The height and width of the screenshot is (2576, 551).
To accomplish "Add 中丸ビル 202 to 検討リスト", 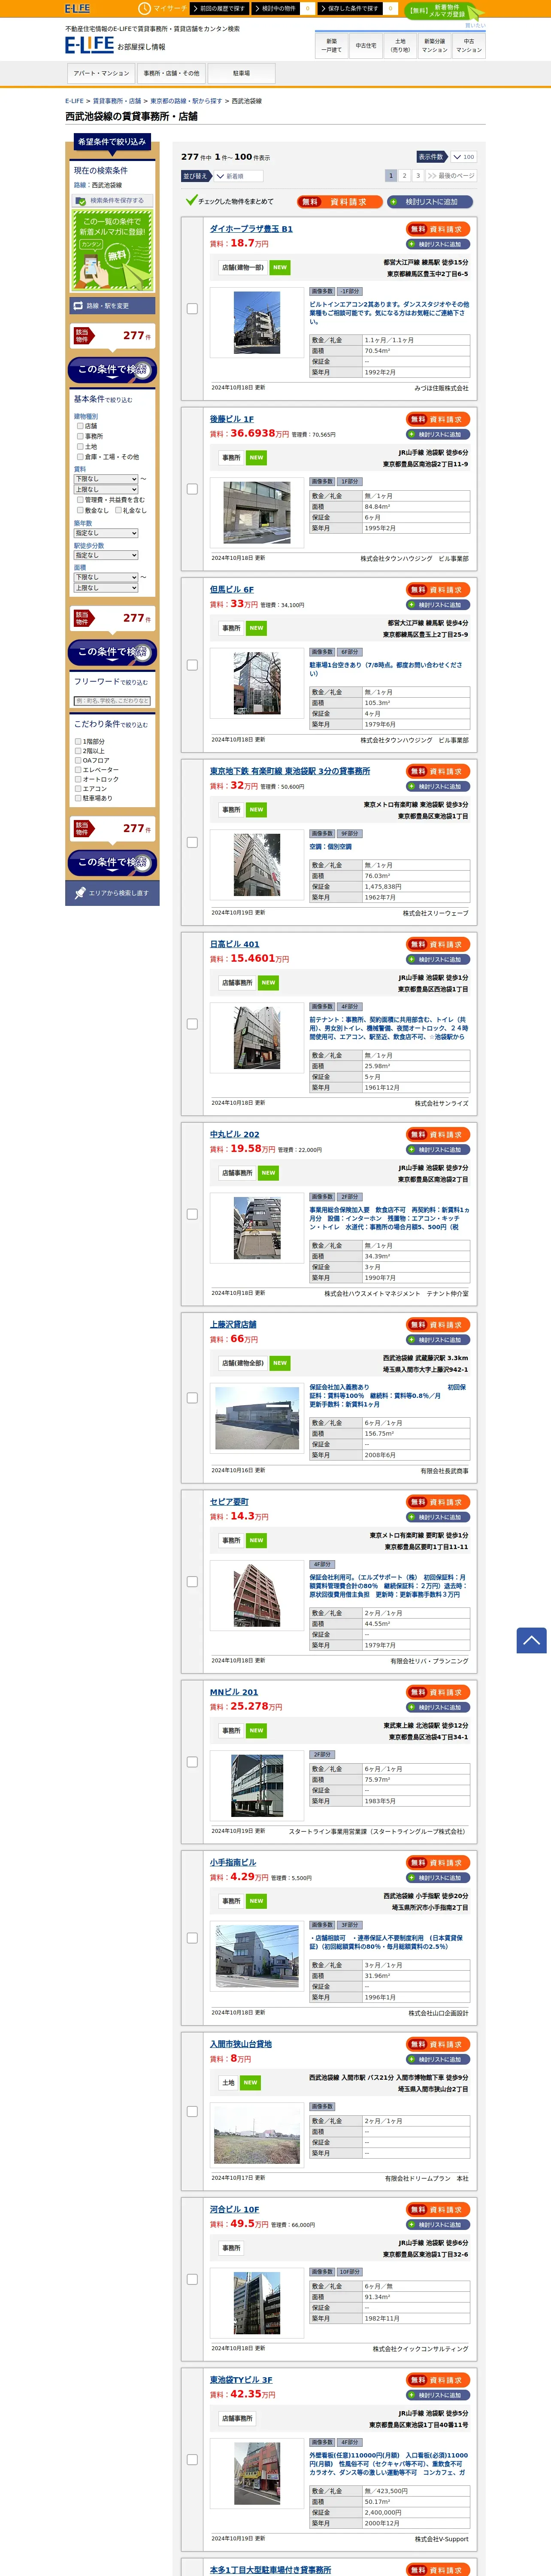I will click(438, 1150).
